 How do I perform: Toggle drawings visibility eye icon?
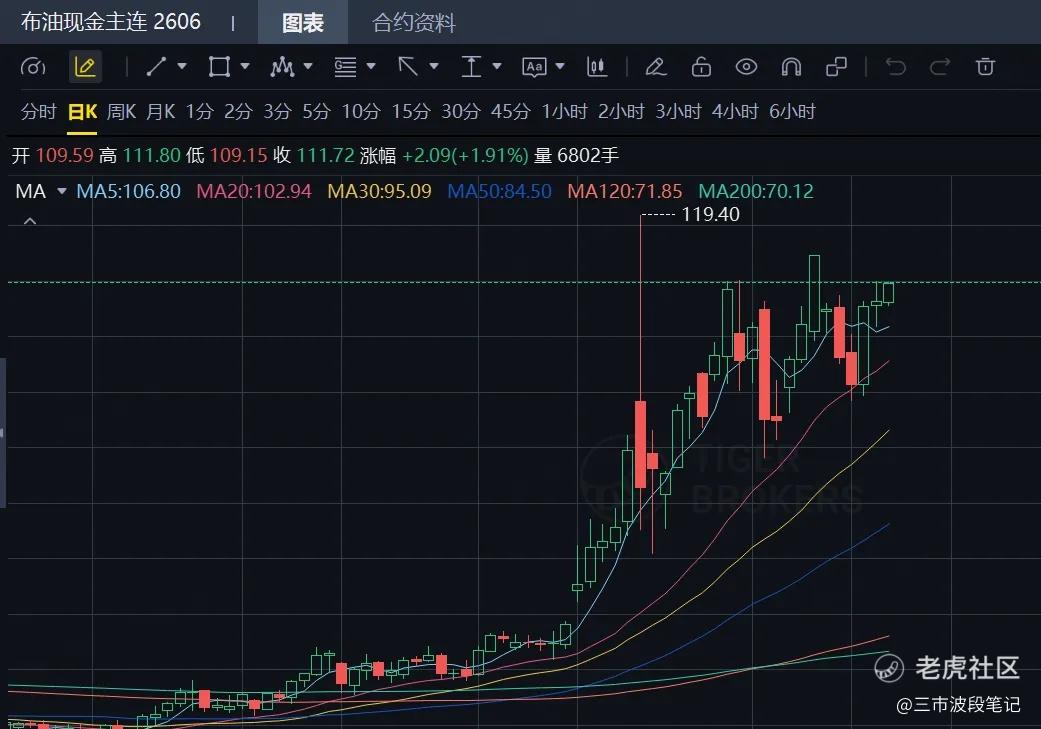pyautogui.click(x=746, y=66)
